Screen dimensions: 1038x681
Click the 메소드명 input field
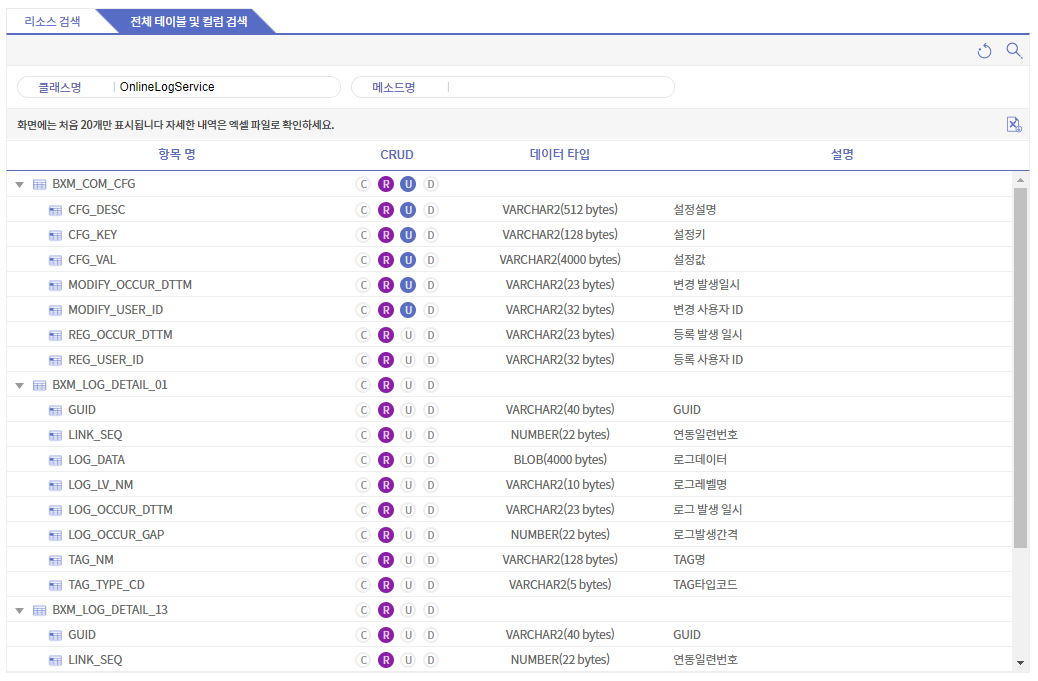pos(560,87)
